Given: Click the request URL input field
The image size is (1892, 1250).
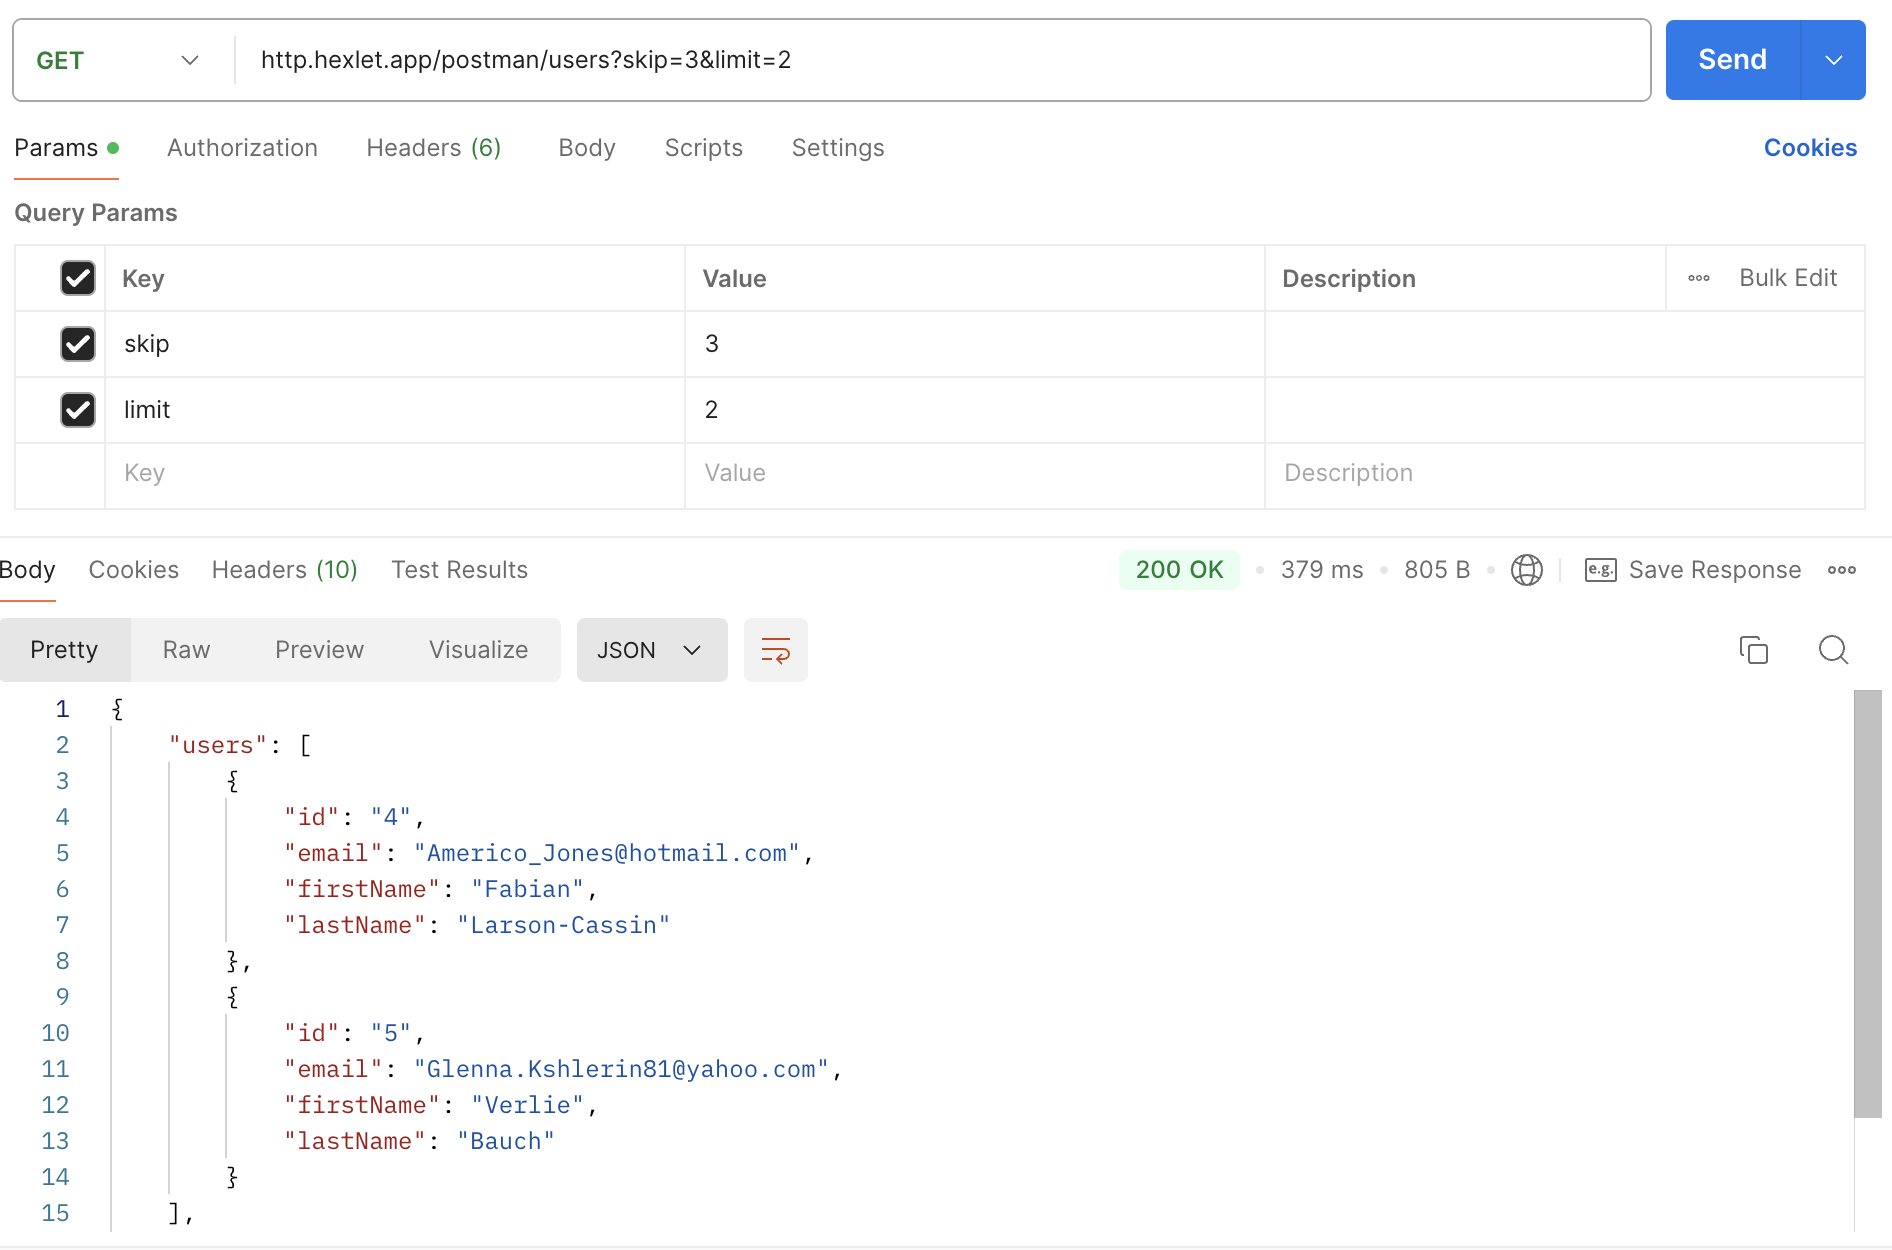Looking at the screenshot, I should tap(940, 60).
